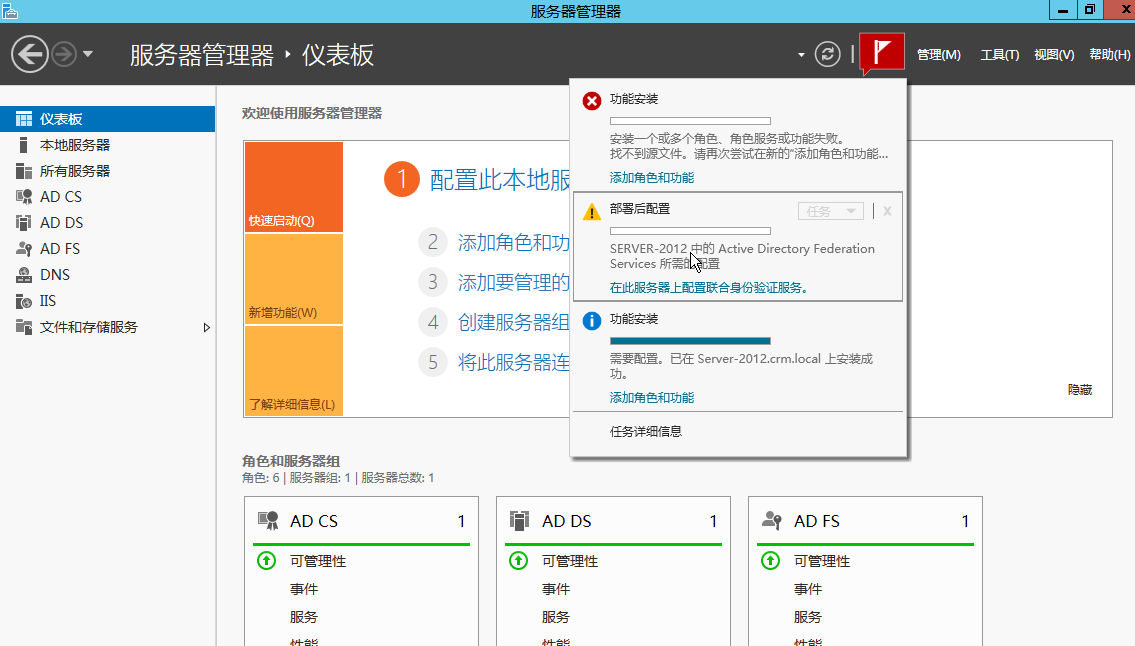Click the back navigation arrow
The width and height of the screenshot is (1135, 646).
pos(30,54)
